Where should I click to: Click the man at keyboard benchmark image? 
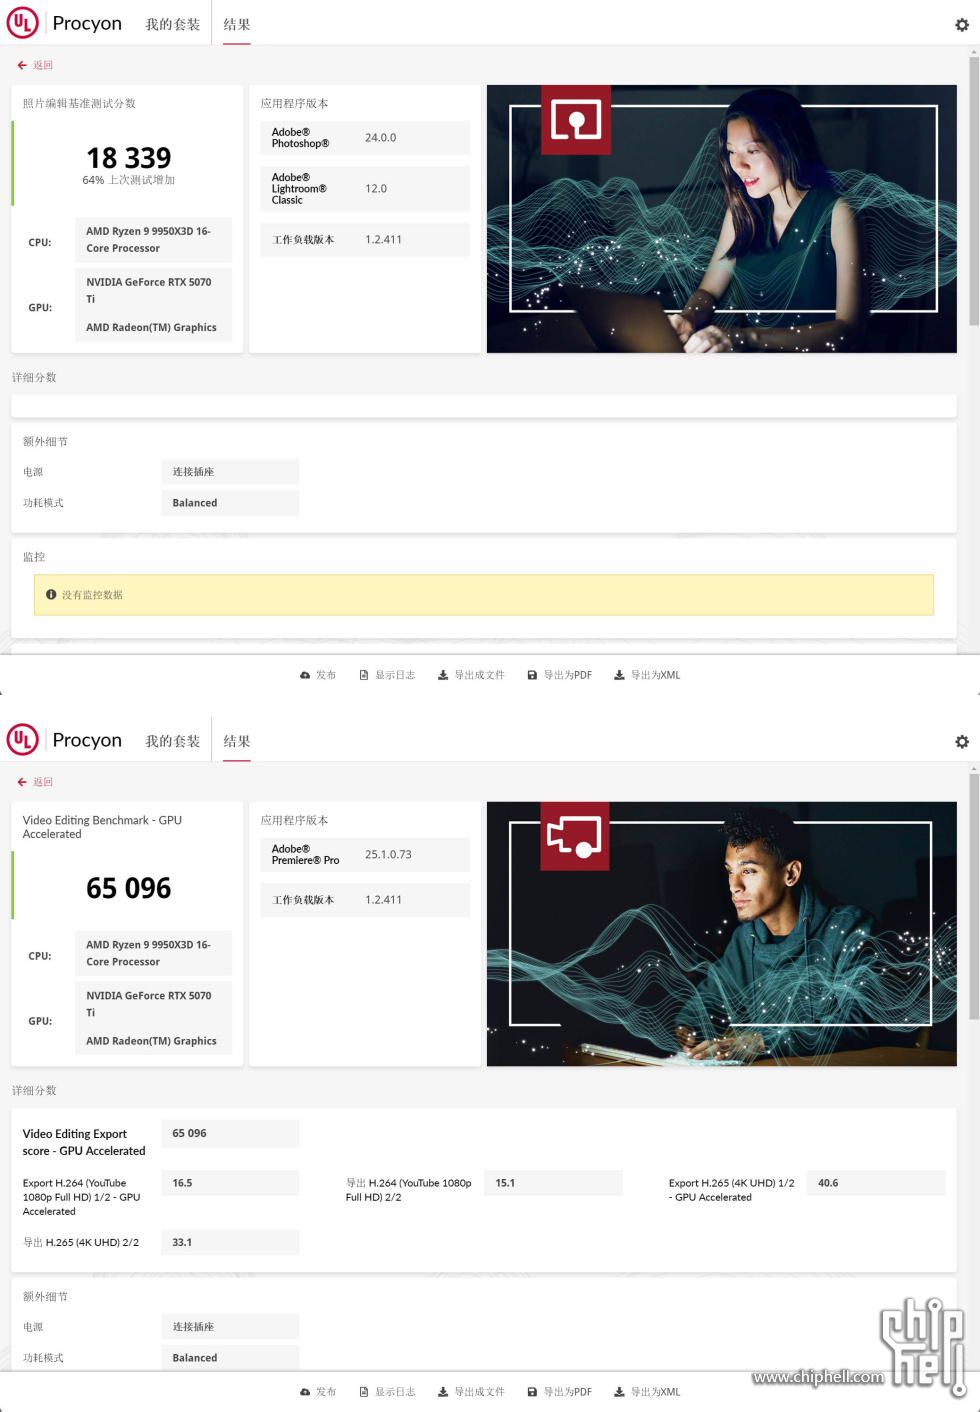pos(722,934)
